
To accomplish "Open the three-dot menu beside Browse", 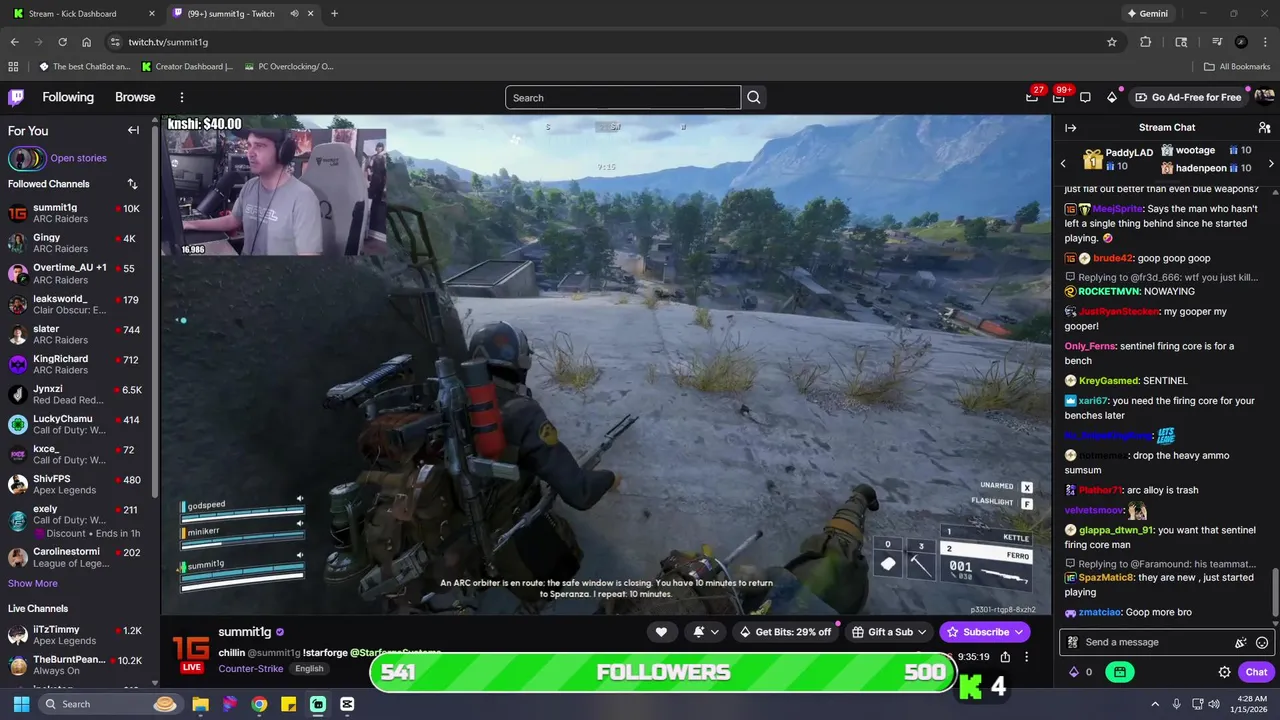I will click(x=182, y=97).
